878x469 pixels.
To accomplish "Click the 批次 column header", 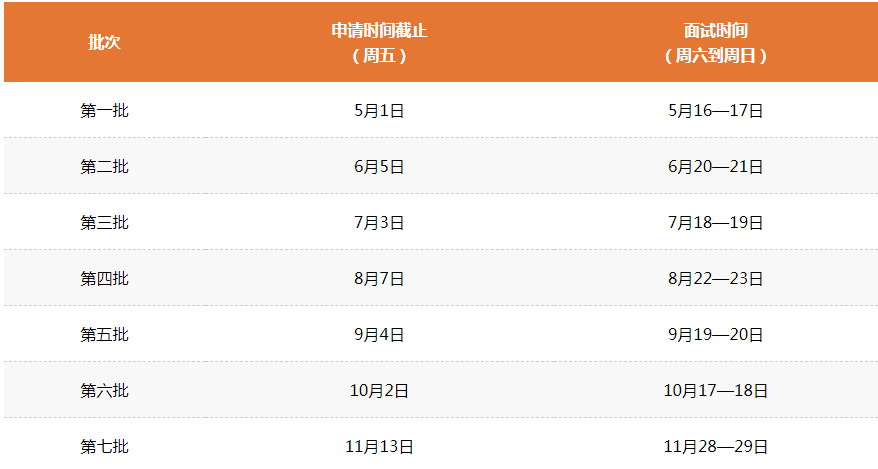I will [x=104, y=43].
